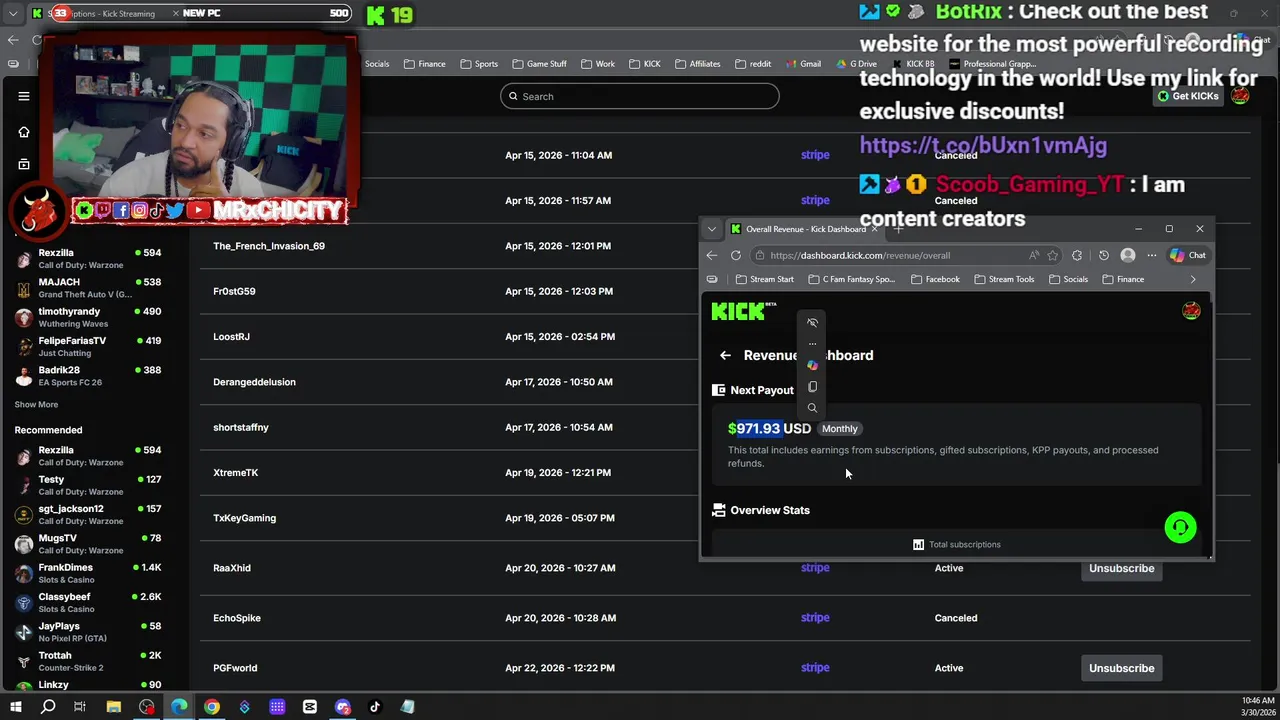
Task: Open Microsoft Edge from taskbar
Action: coord(179,707)
